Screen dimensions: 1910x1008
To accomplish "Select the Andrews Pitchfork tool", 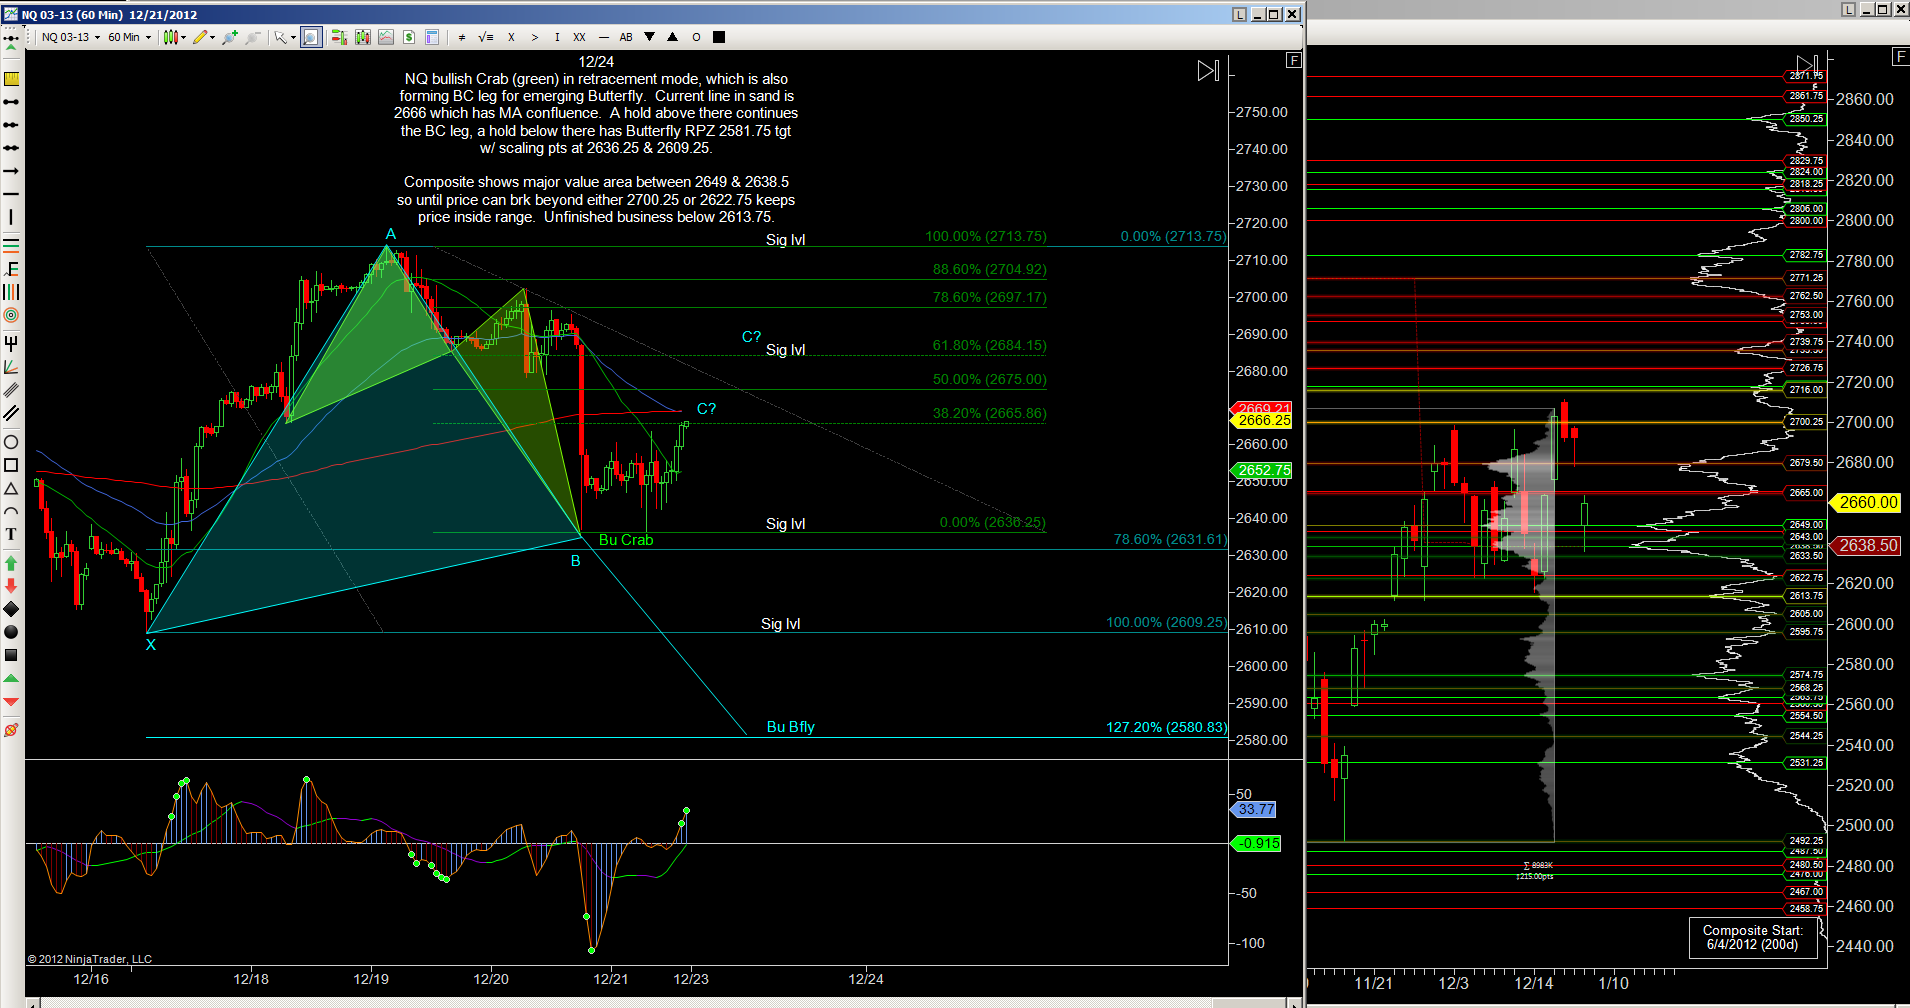I will (11, 343).
